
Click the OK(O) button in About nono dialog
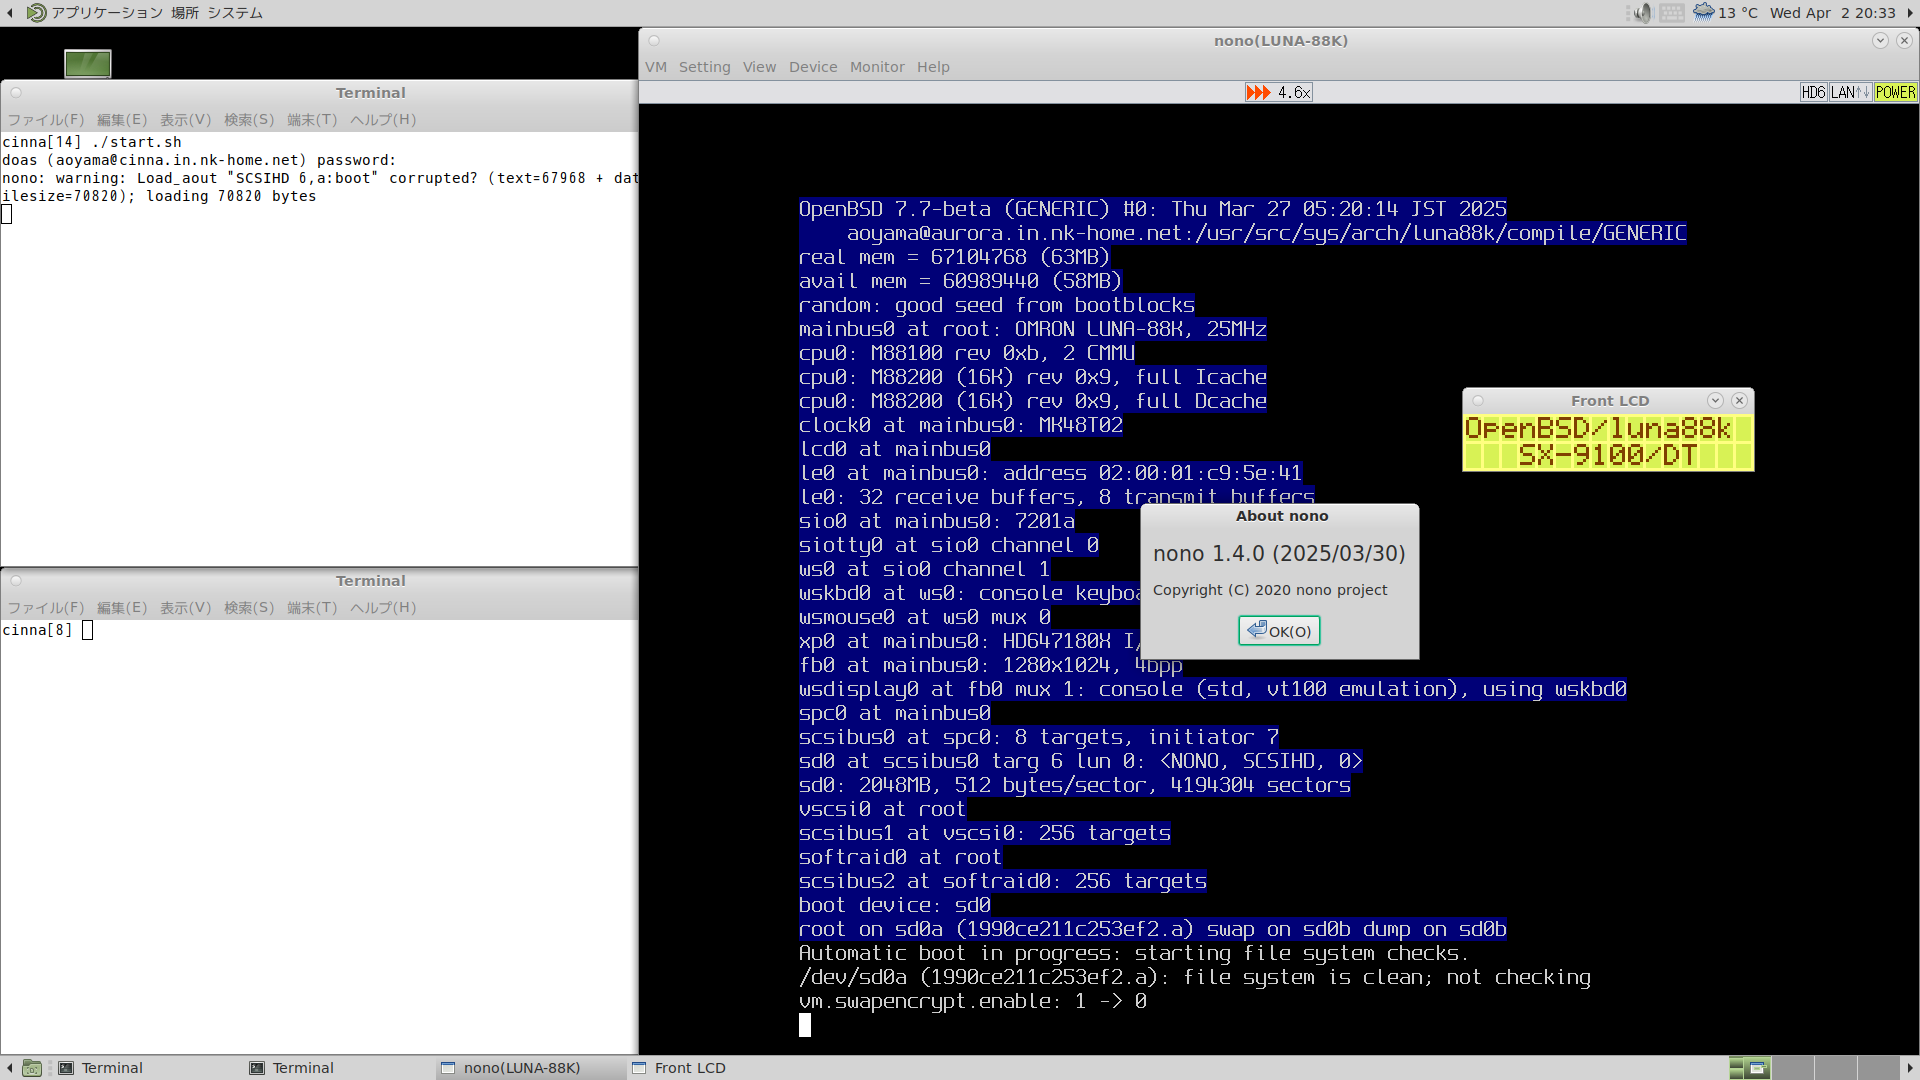[1279, 631]
